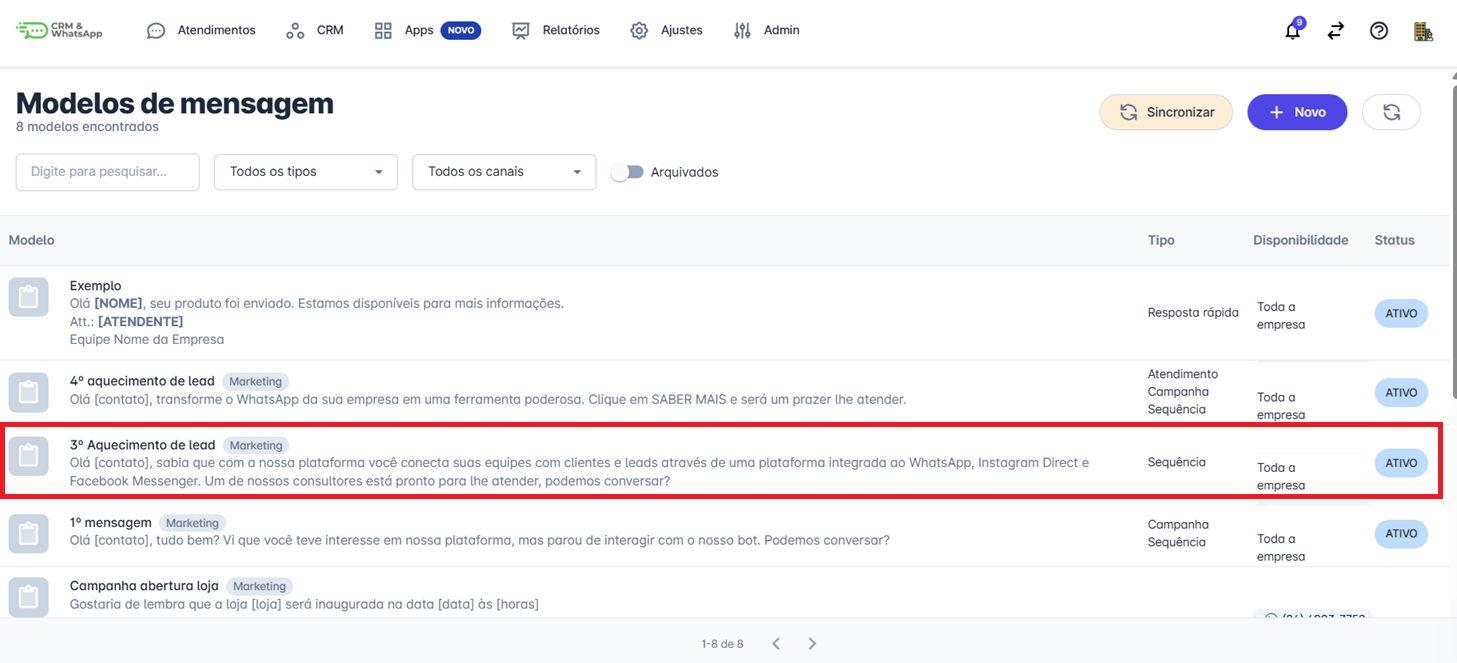The image size is (1457, 663).
Task: Toggle the Arquivados switch
Action: (x=628, y=172)
